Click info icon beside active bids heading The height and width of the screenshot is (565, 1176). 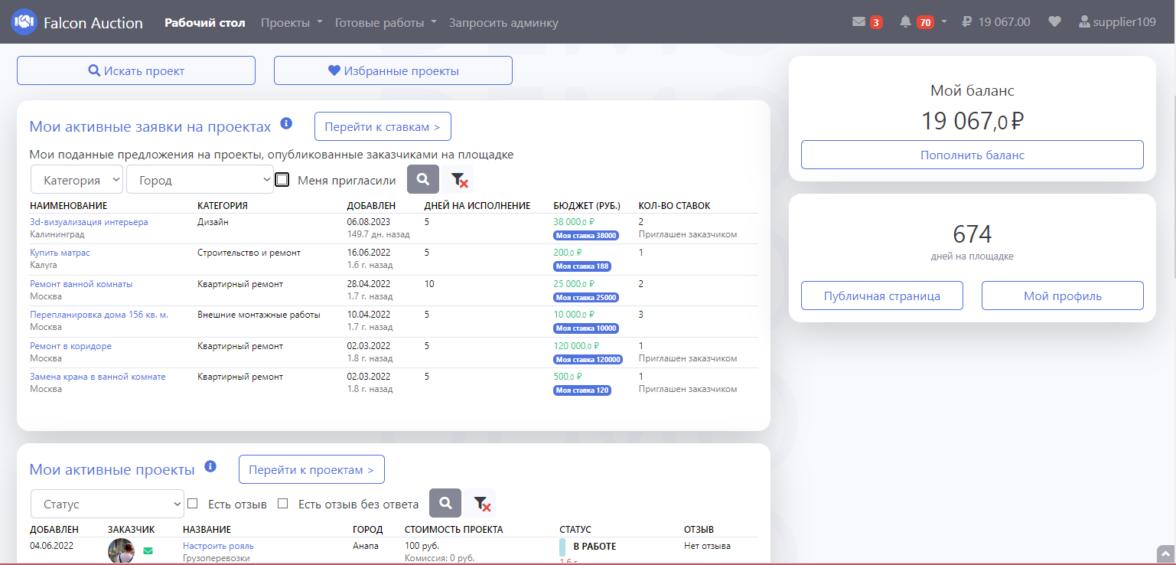(x=286, y=124)
